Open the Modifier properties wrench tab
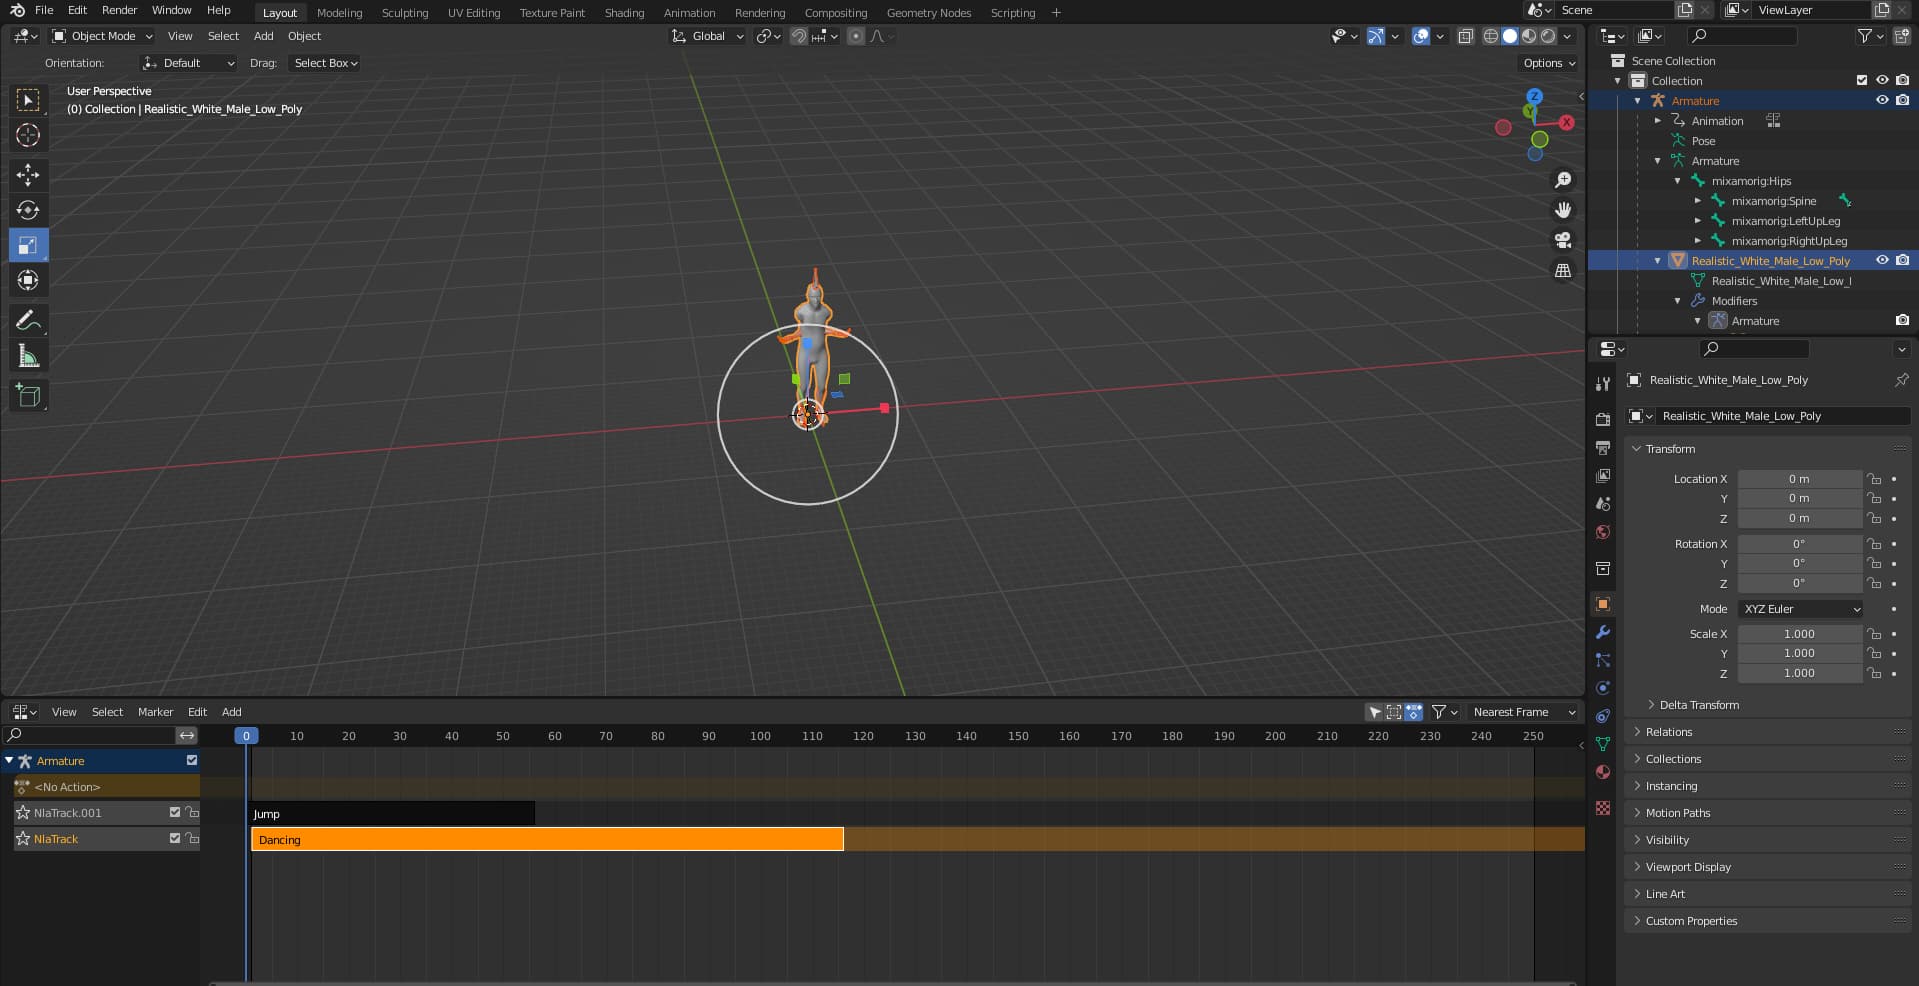 pyautogui.click(x=1603, y=632)
